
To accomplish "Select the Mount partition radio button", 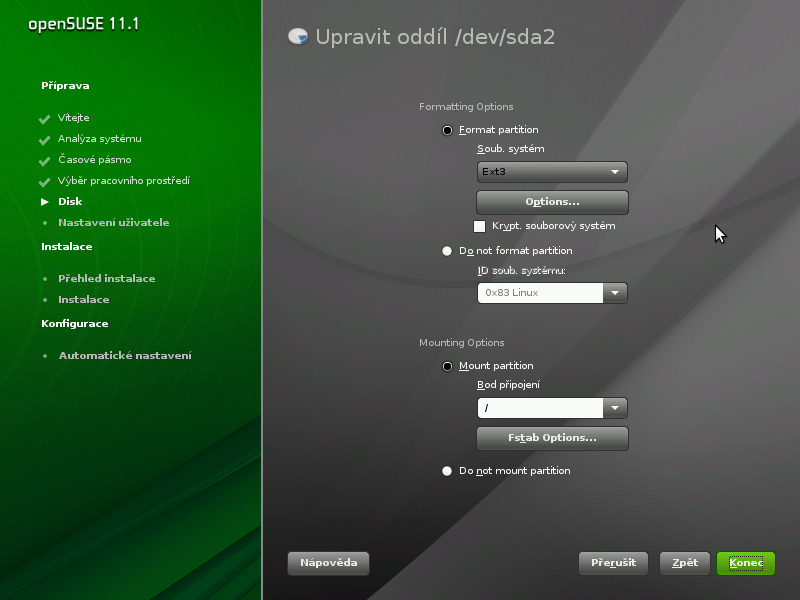I will [x=447, y=366].
